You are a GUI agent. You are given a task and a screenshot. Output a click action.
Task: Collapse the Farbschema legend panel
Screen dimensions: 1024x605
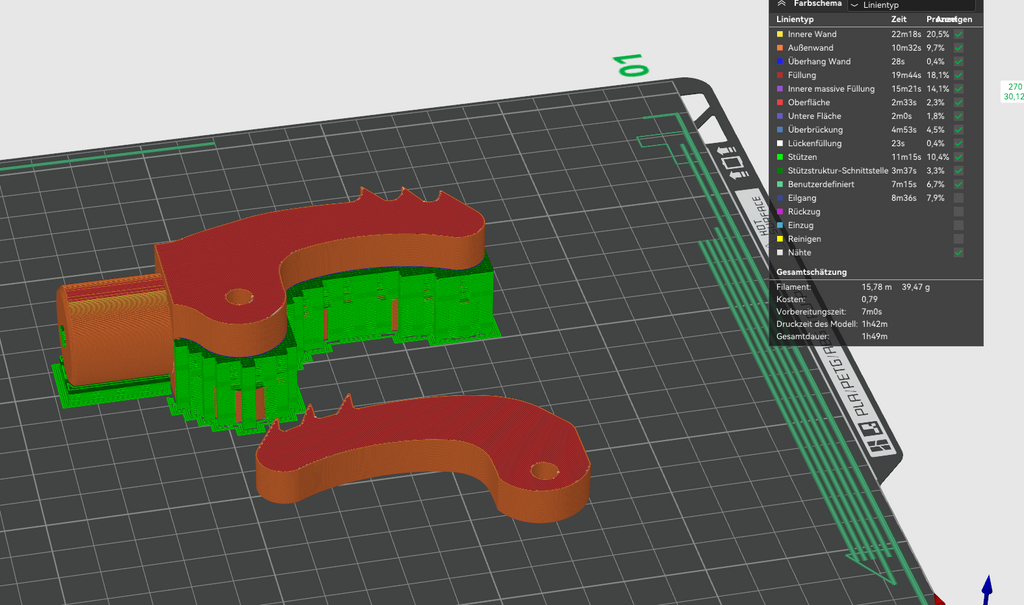click(x=781, y=3)
